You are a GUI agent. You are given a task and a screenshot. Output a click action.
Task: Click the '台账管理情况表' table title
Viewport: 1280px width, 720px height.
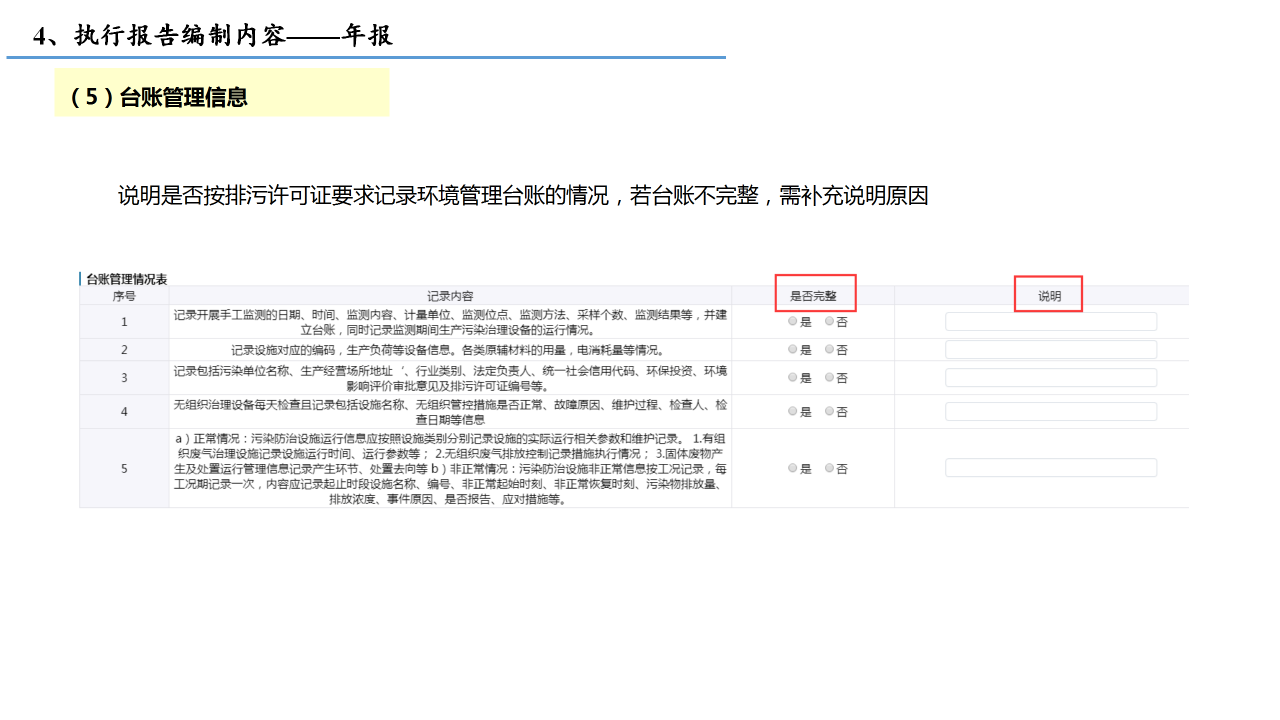coord(126,278)
